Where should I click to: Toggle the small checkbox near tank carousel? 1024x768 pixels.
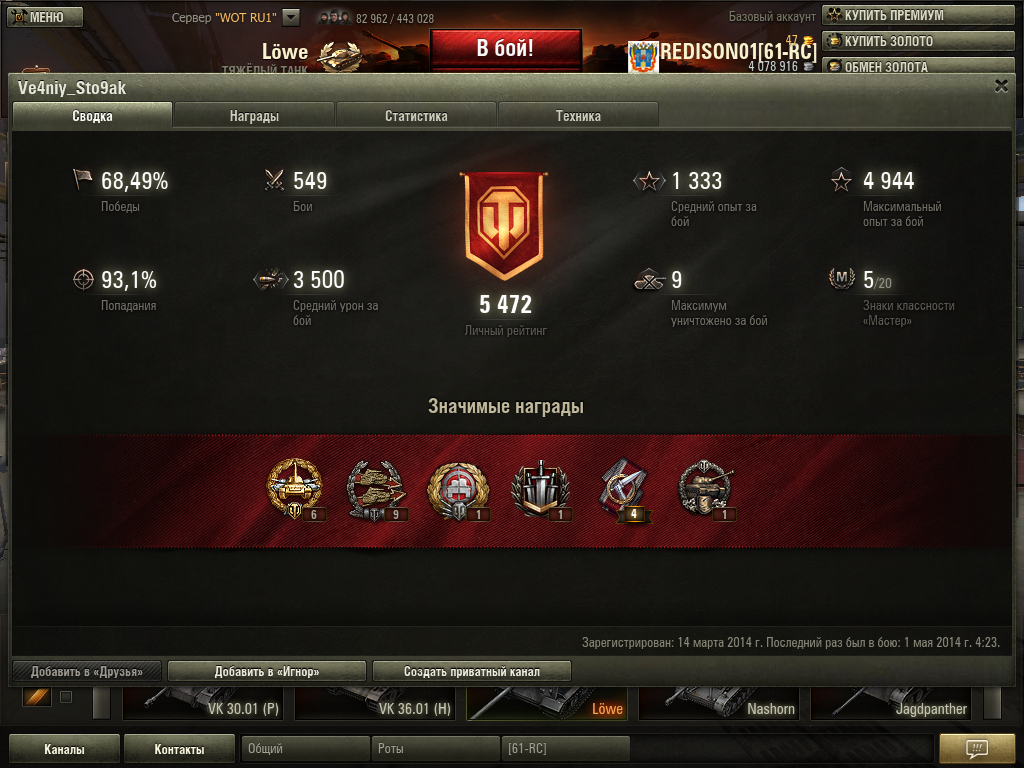point(66,697)
